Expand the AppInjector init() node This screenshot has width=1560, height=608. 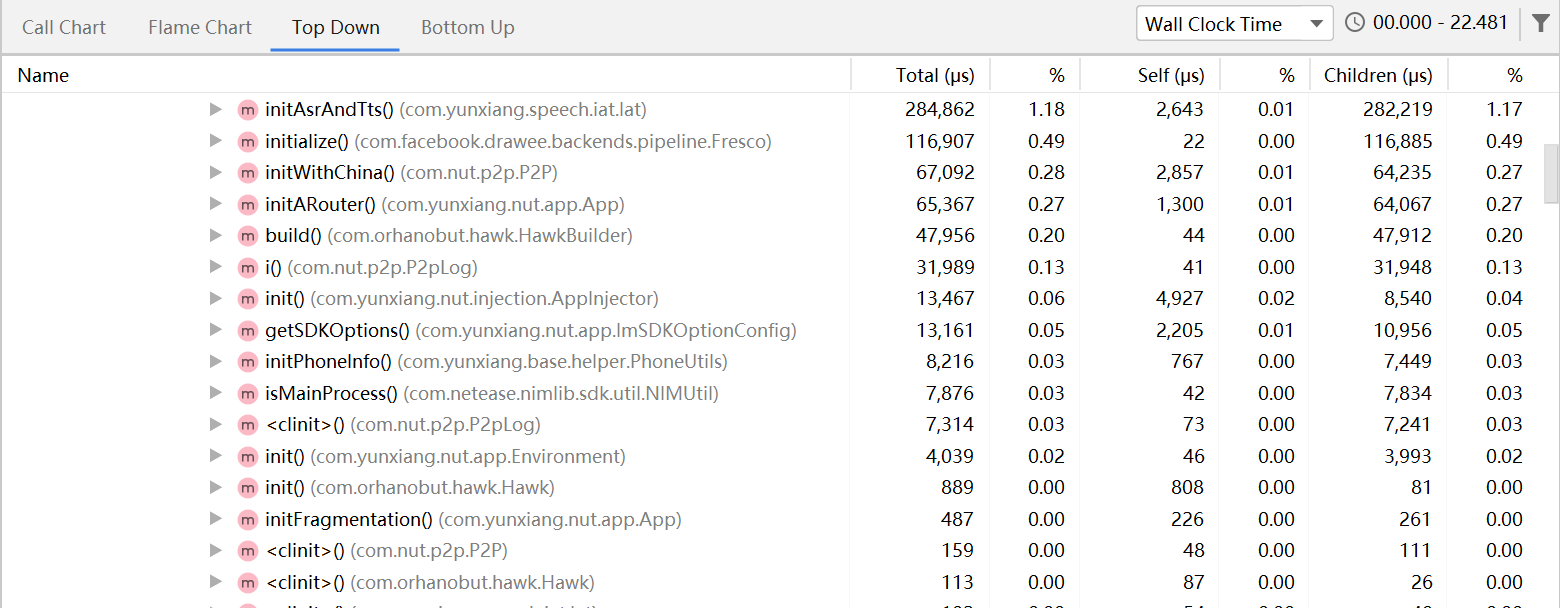click(x=215, y=299)
